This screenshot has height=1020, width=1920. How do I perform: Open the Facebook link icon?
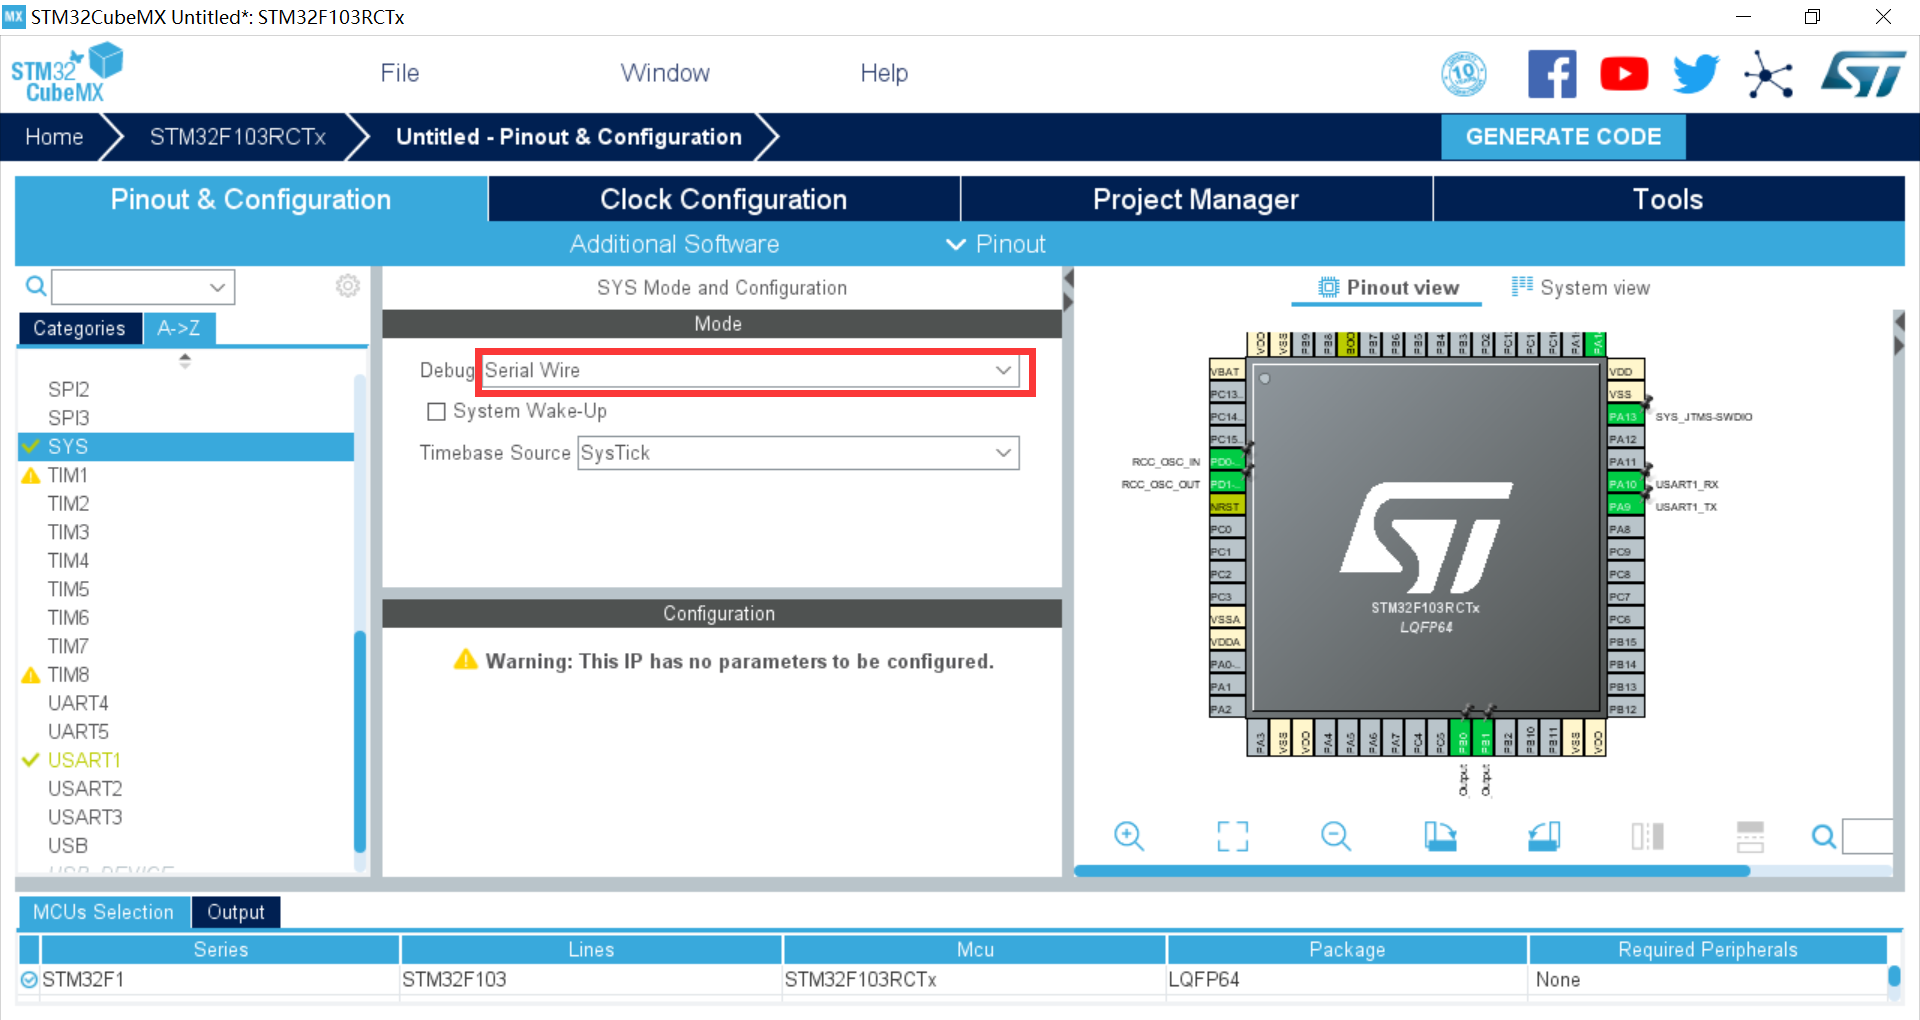tap(1552, 74)
